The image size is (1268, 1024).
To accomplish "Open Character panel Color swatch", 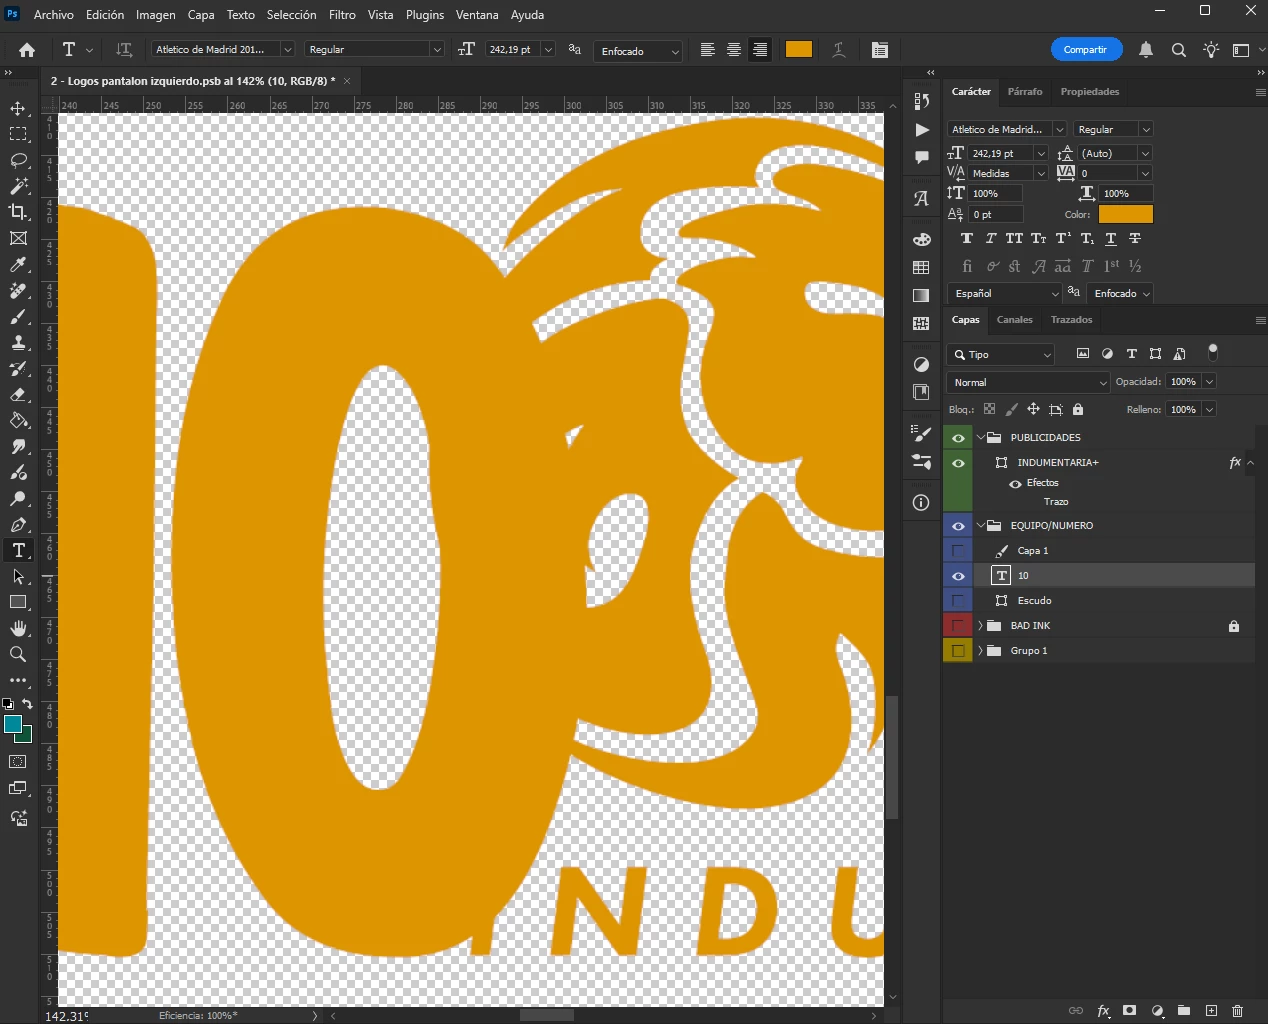I will tap(1126, 215).
